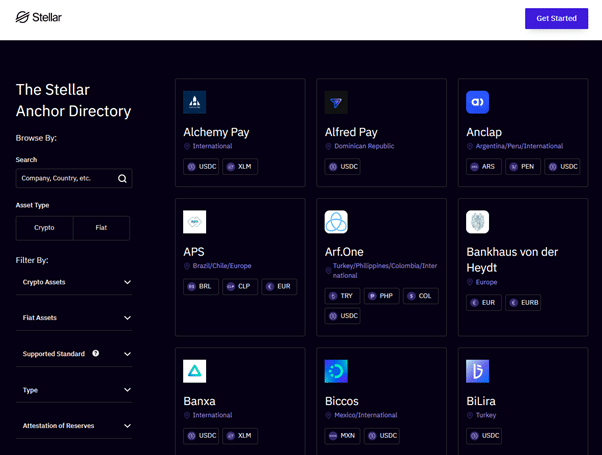
Task: Click the Banxa logo icon
Action: tap(195, 371)
